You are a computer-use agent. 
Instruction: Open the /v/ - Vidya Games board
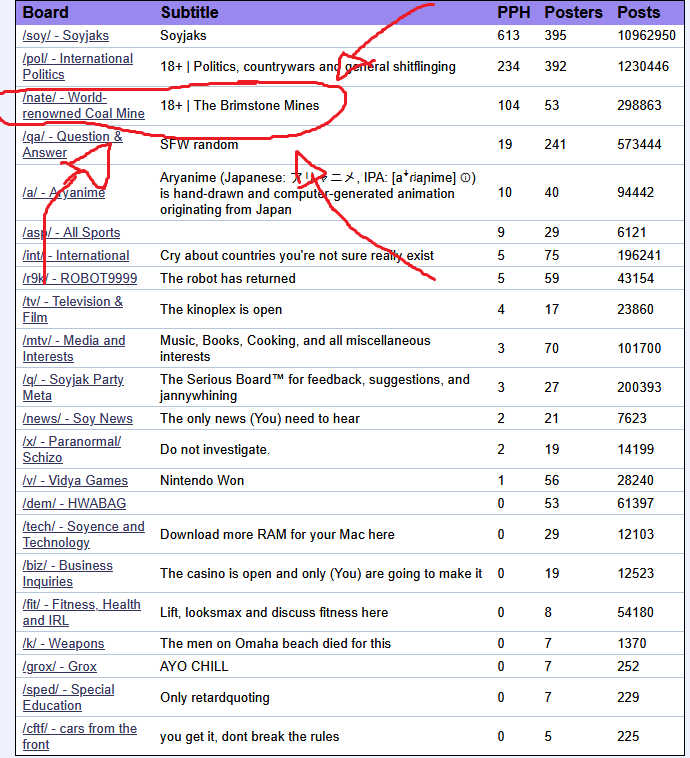coord(75,481)
